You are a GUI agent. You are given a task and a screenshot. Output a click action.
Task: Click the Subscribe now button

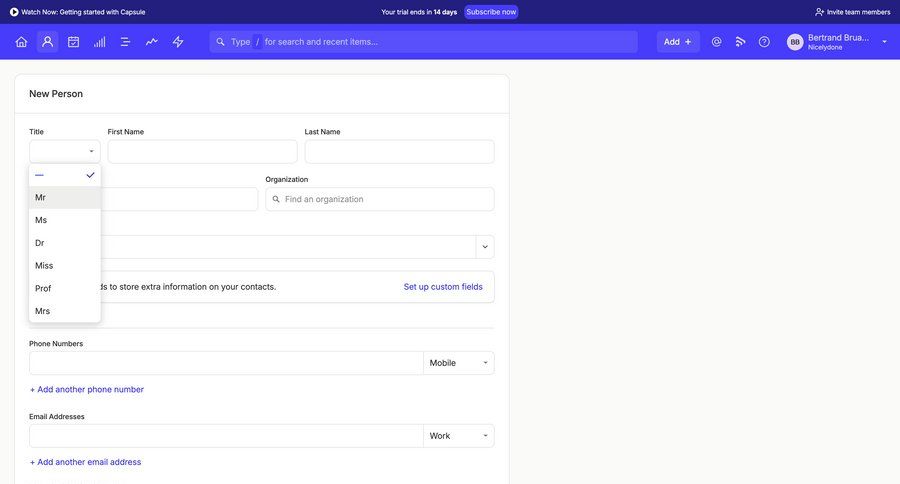pyautogui.click(x=491, y=12)
